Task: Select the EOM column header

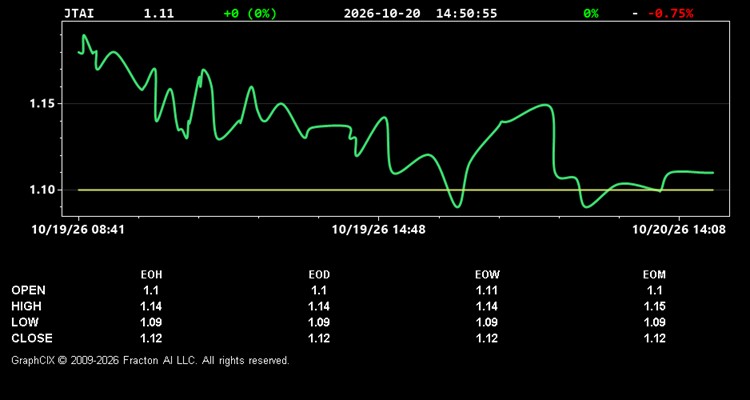Action: click(654, 275)
